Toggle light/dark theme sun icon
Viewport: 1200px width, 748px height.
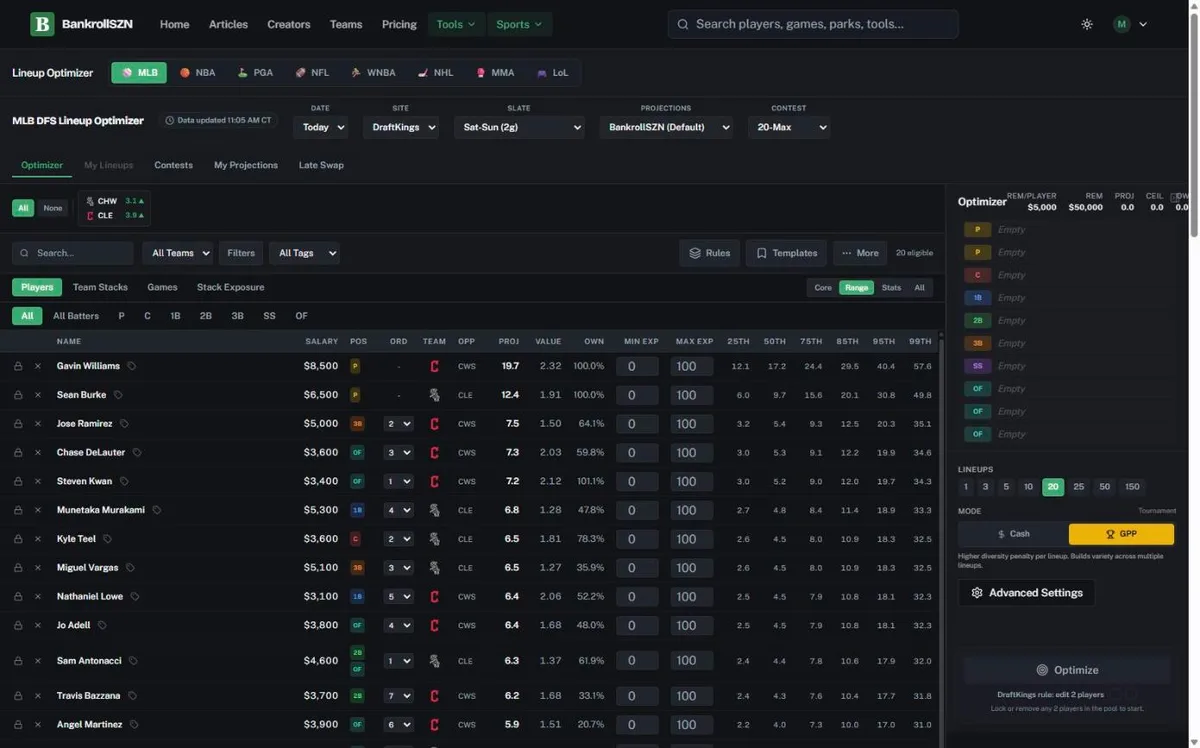click(x=1087, y=24)
